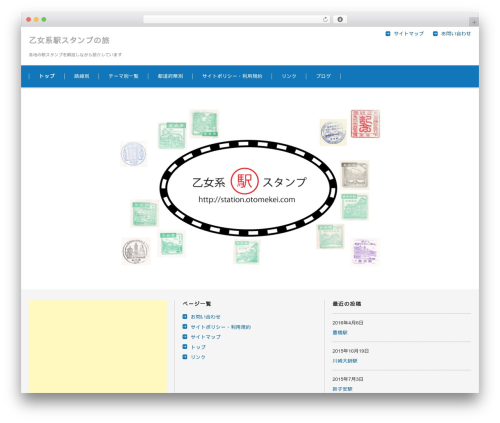Click arrow icon next to sidebar お問い合わせ
The height and width of the screenshot is (423, 500).
click(185, 316)
